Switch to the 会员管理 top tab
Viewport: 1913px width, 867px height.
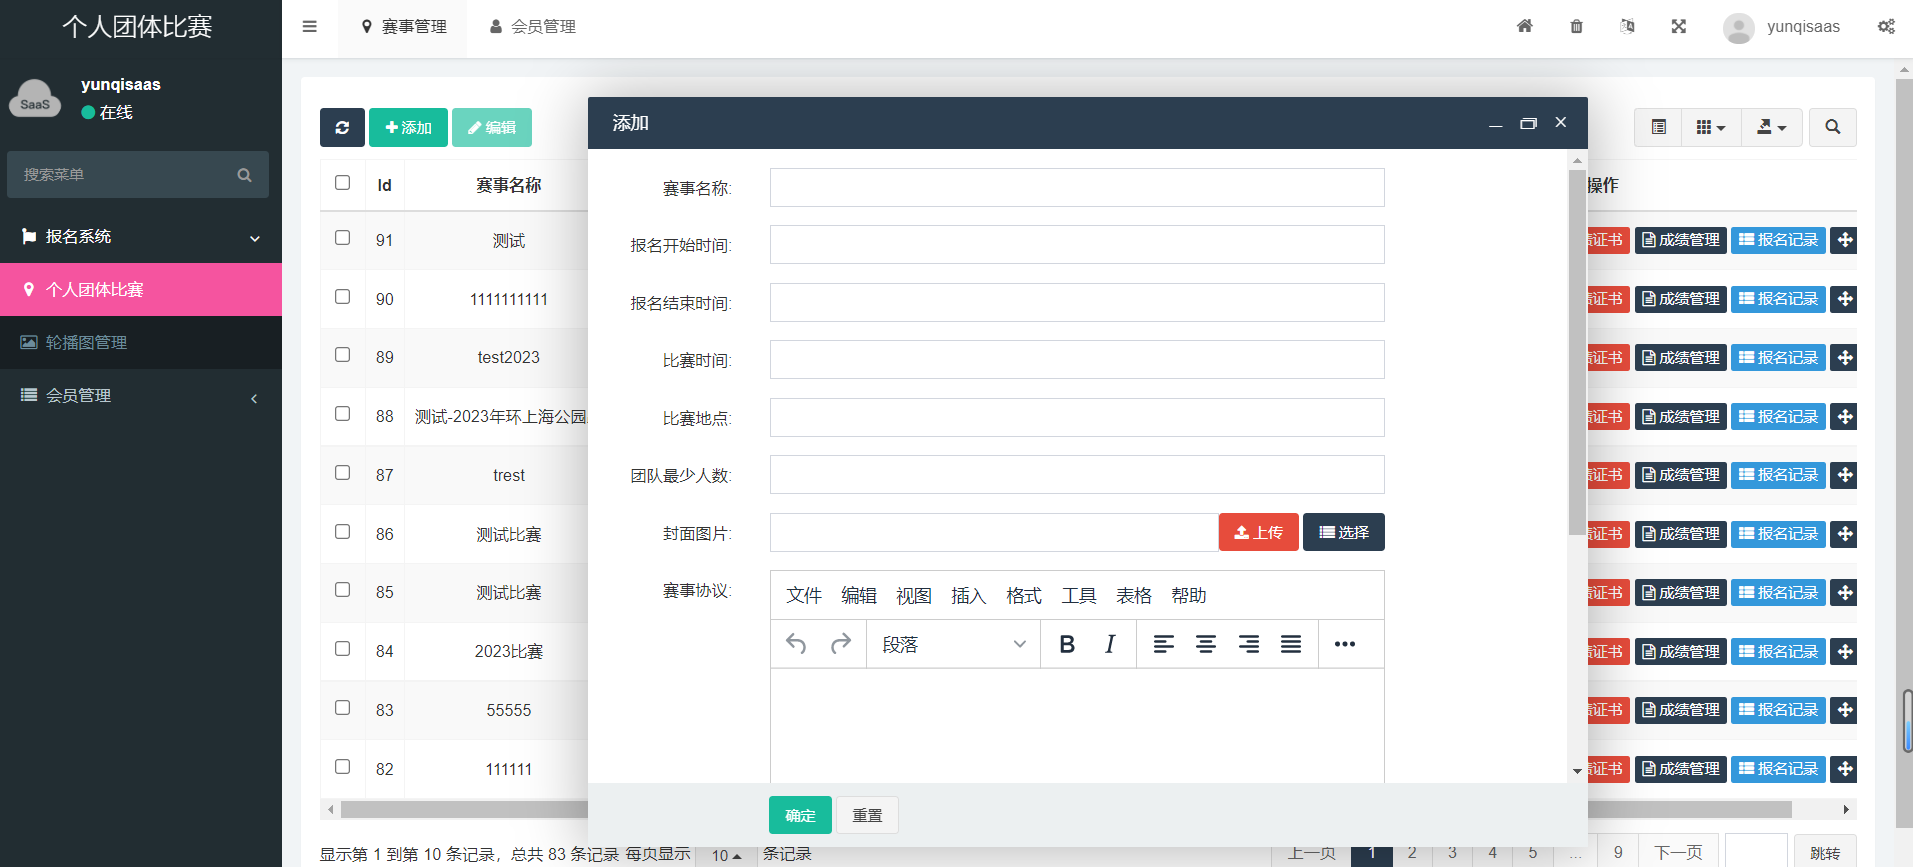[x=533, y=27]
